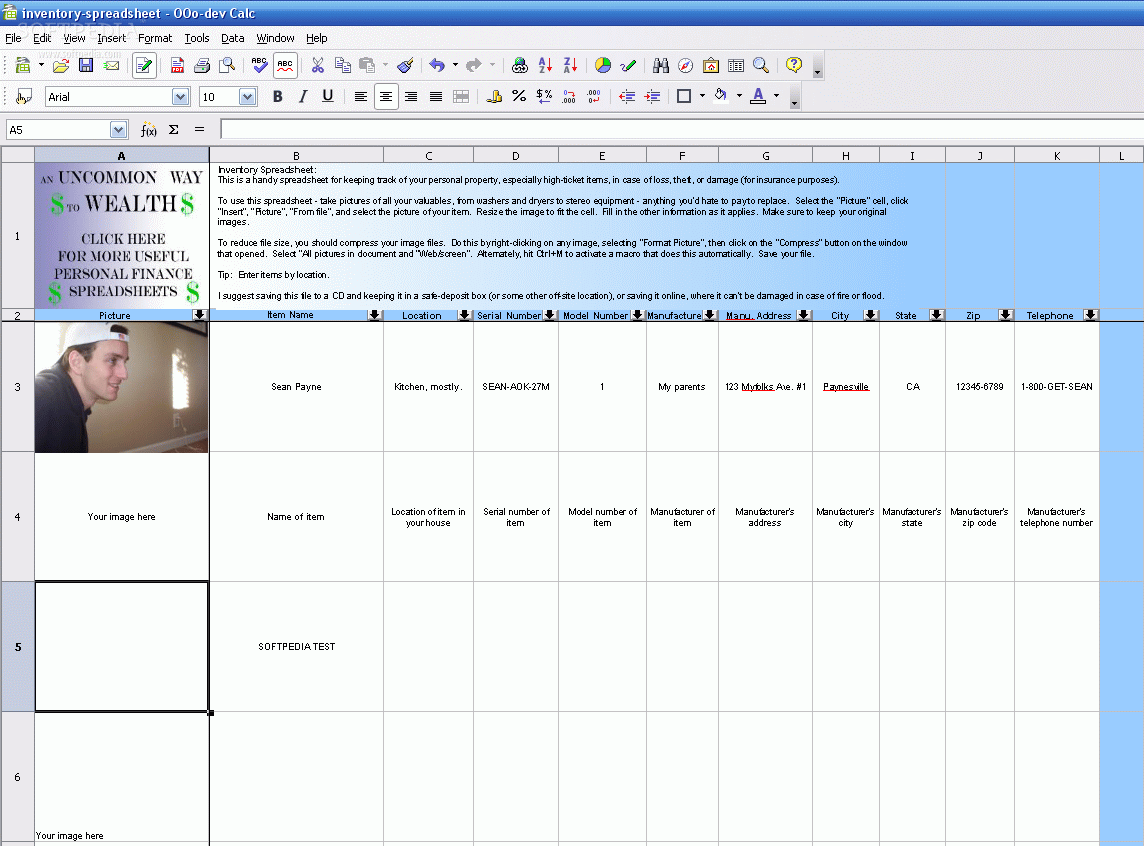
Task: Run Spellcheck icon
Action: (x=259, y=66)
